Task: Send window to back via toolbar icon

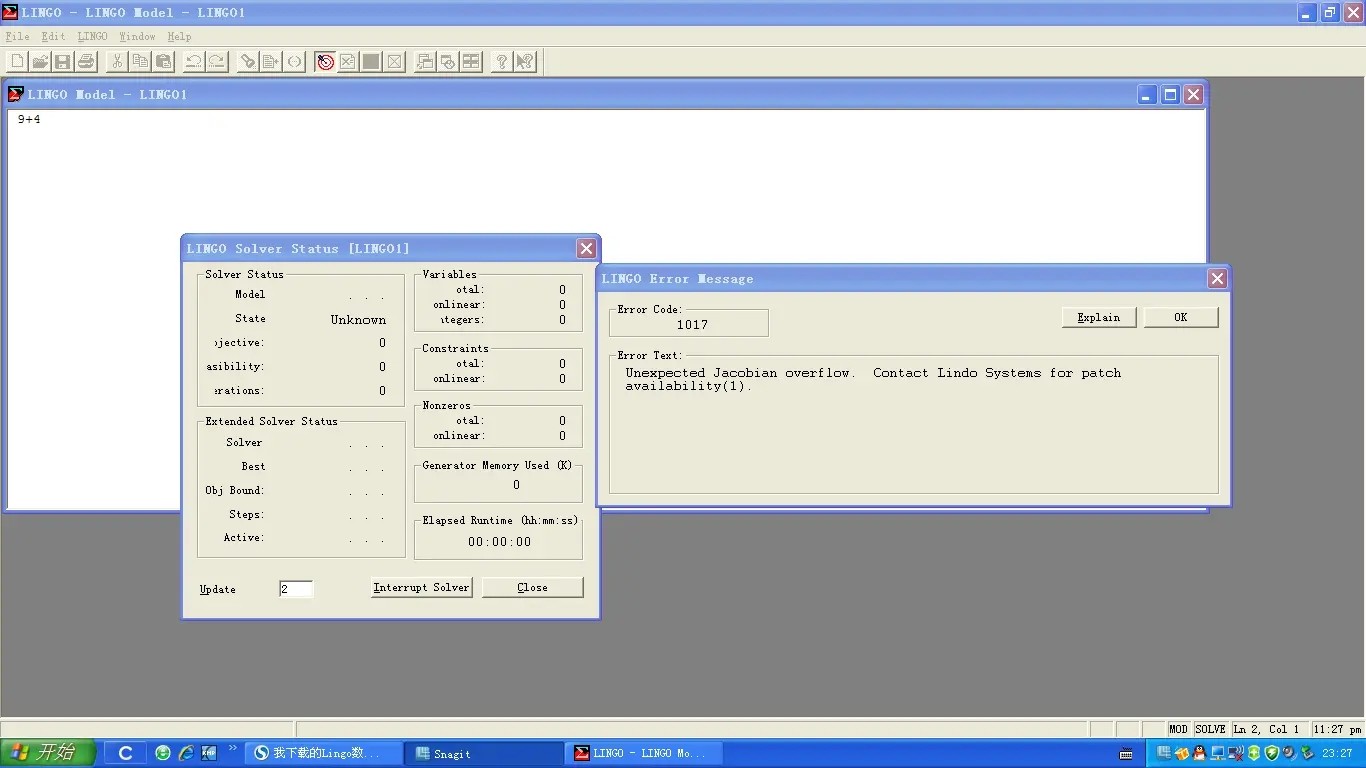Action: click(425, 62)
